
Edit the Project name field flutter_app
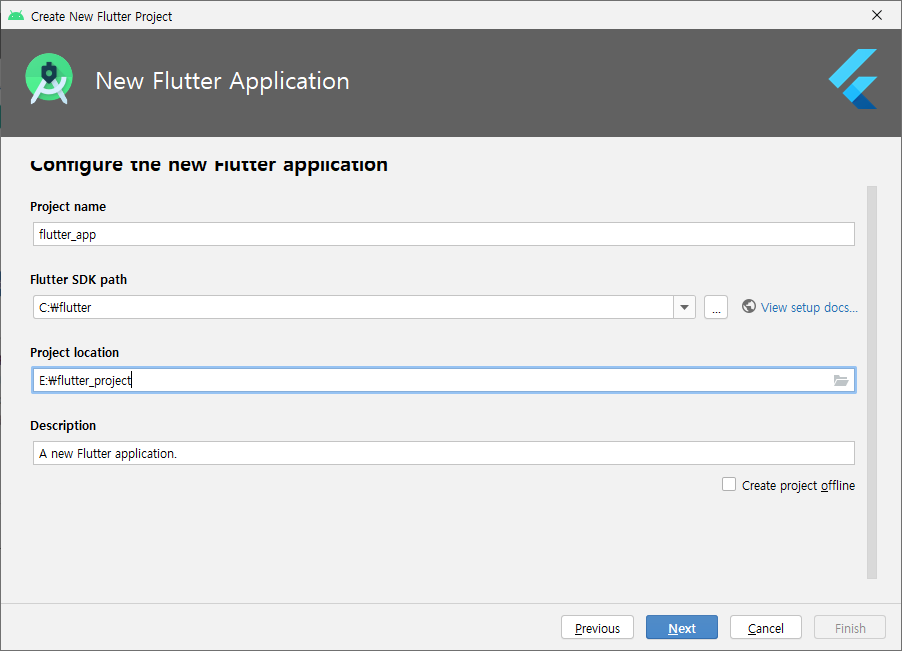coord(444,234)
